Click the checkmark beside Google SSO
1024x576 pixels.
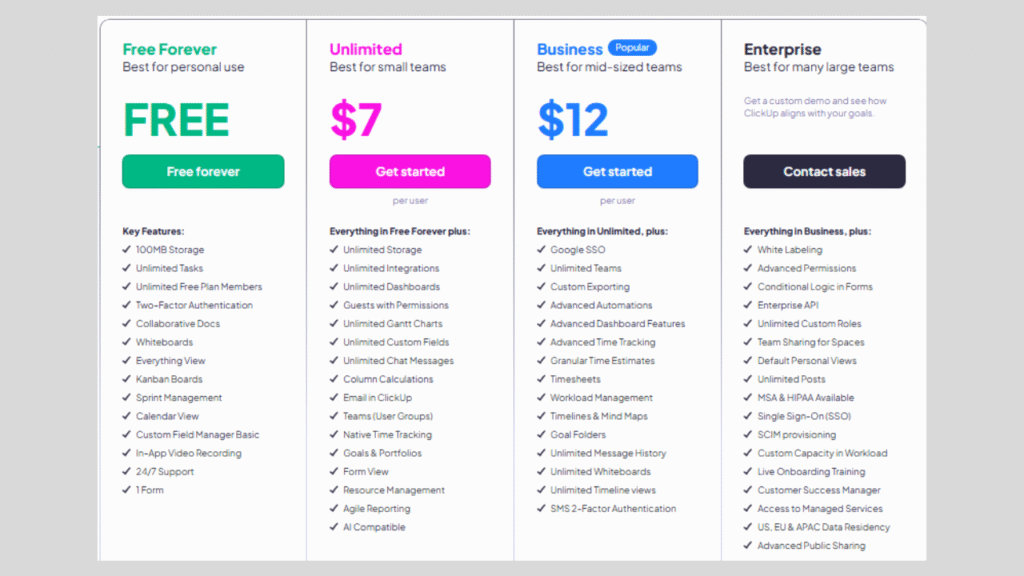pyautogui.click(x=541, y=249)
